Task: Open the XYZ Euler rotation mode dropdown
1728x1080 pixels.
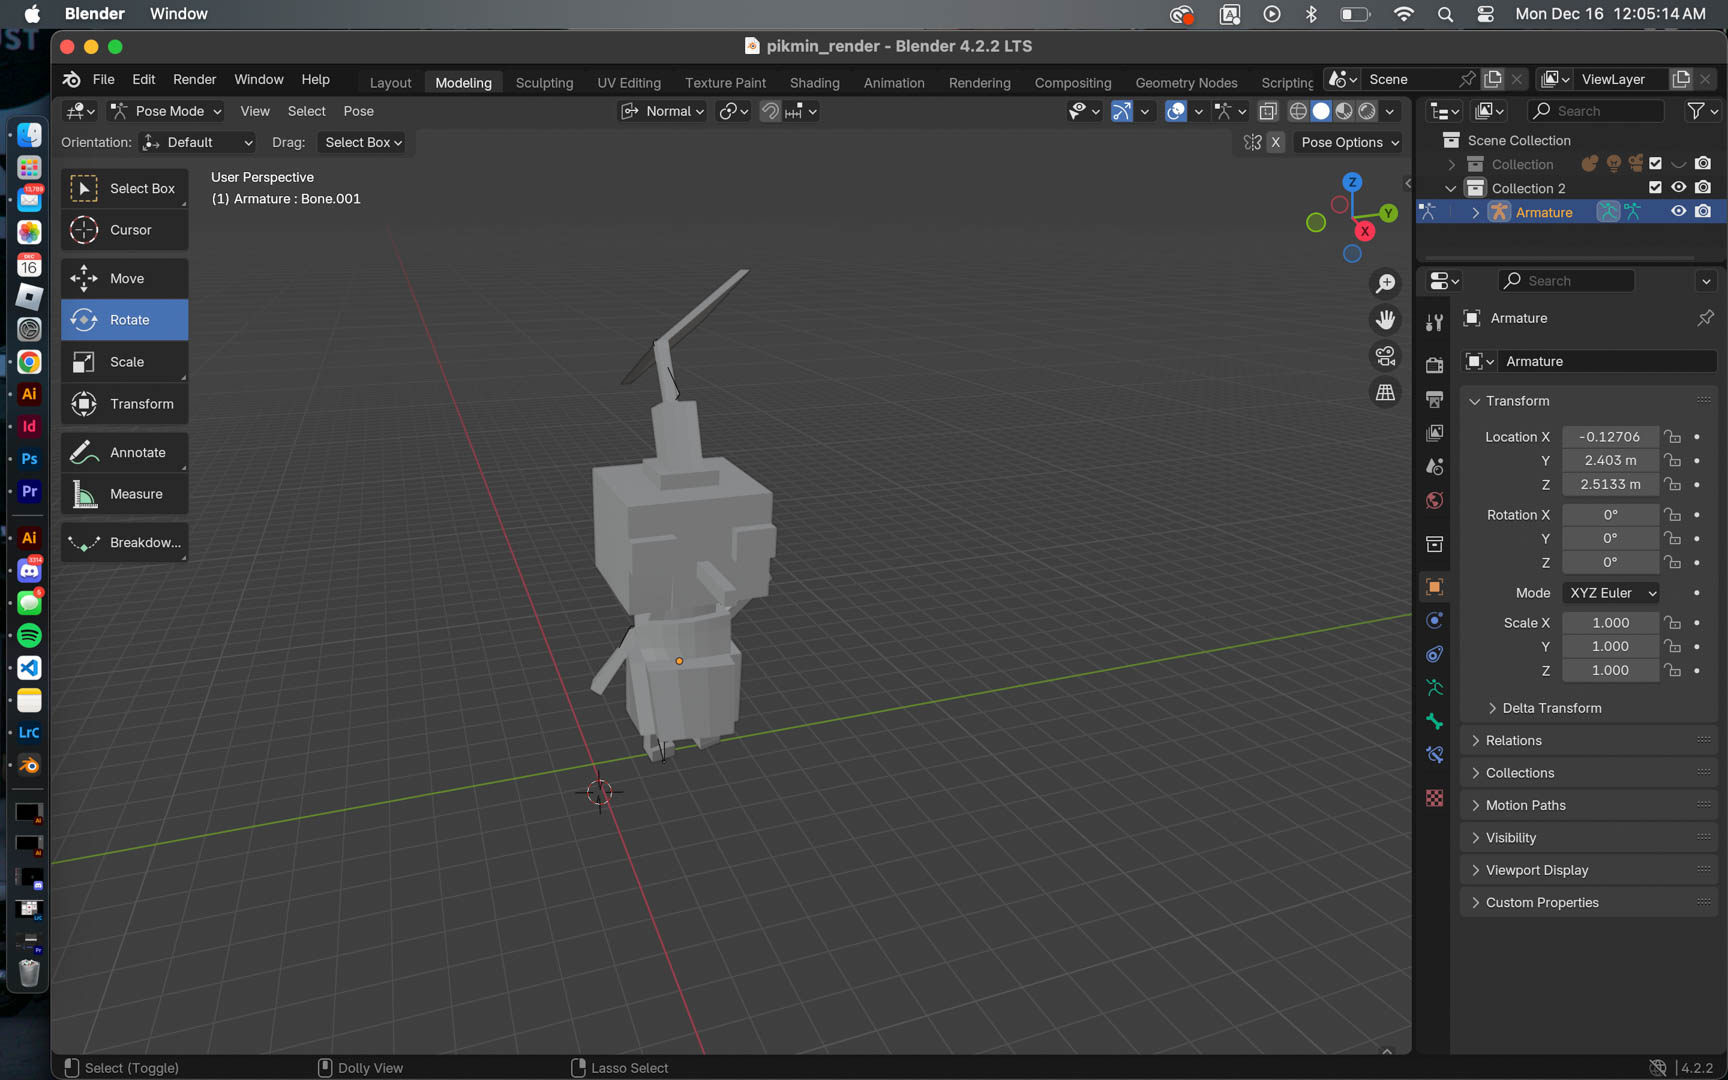Action: [x=1611, y=593]
